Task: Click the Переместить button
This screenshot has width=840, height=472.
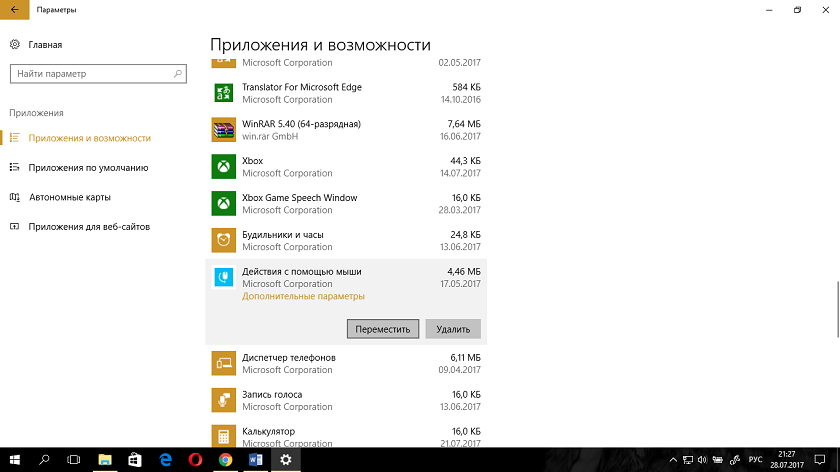Action: [382, 329]
